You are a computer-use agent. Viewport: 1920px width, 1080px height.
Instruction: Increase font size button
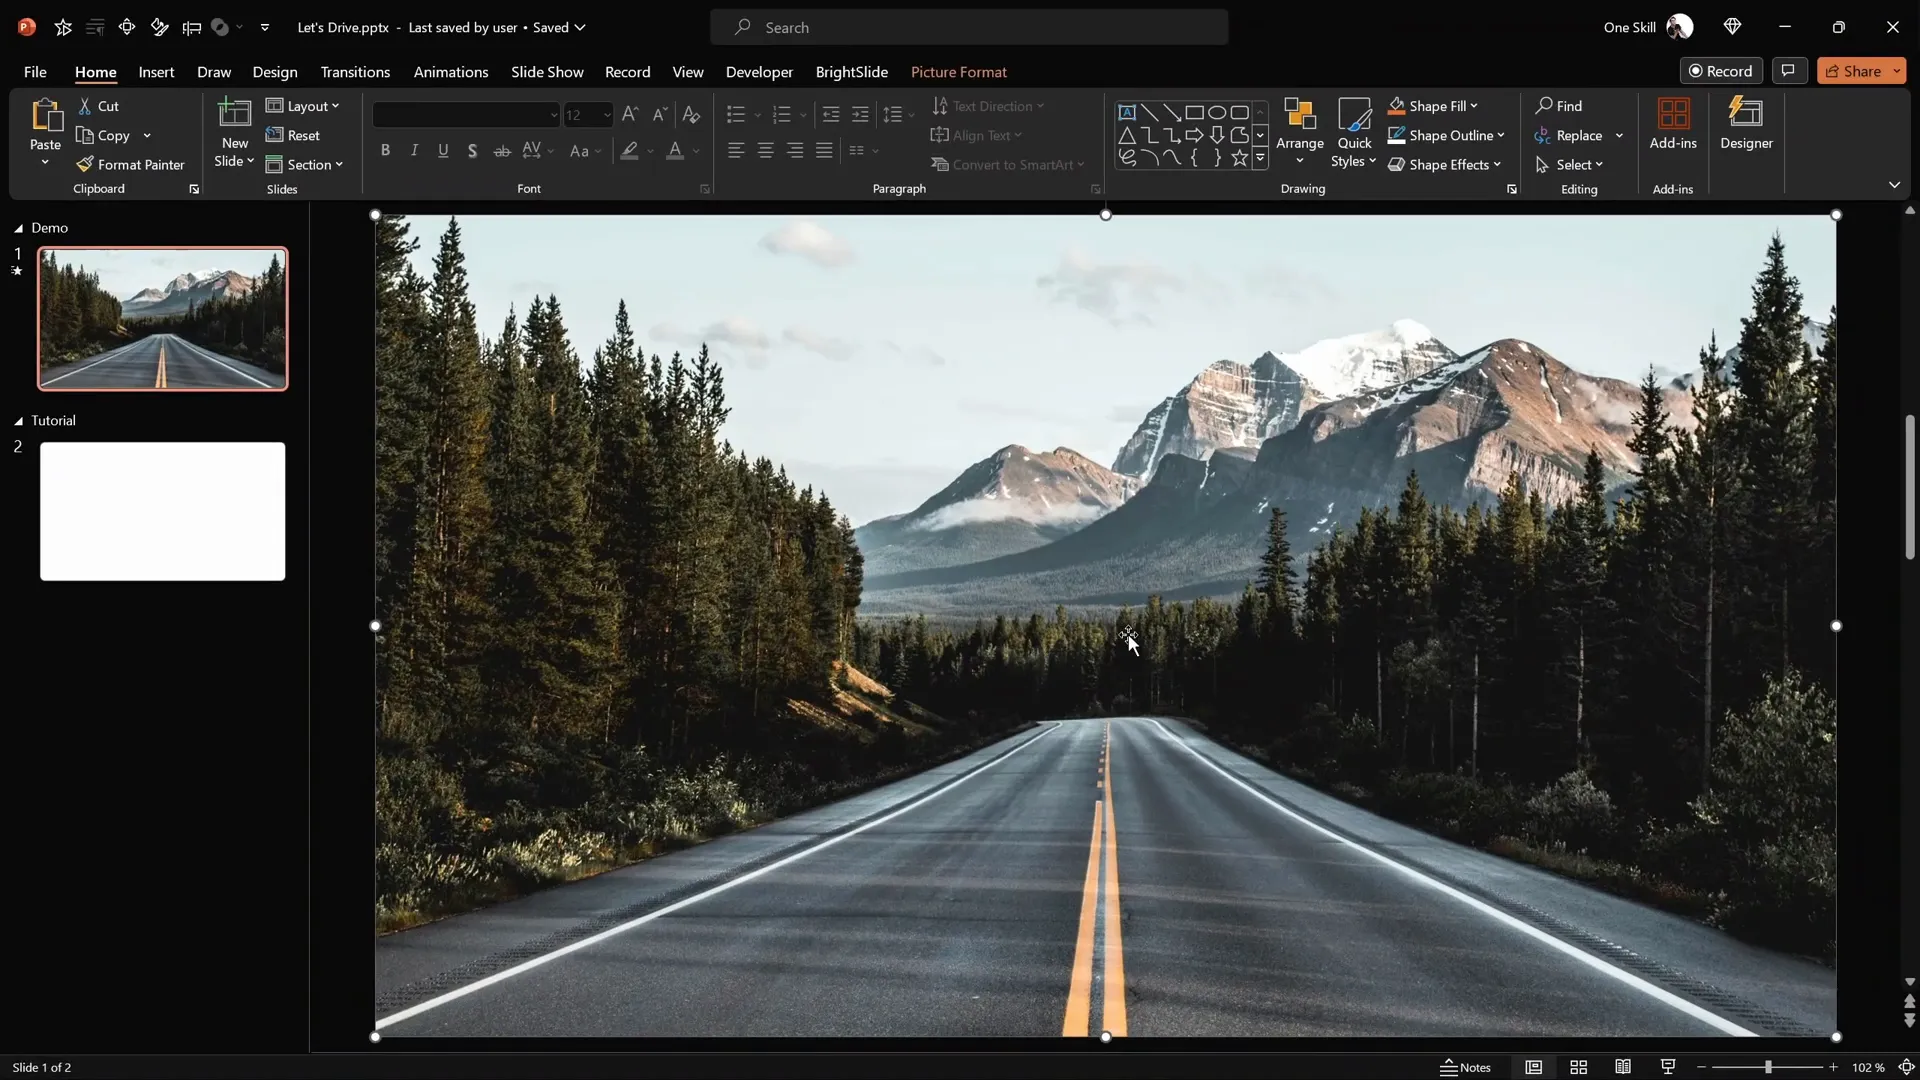[630, 115]
